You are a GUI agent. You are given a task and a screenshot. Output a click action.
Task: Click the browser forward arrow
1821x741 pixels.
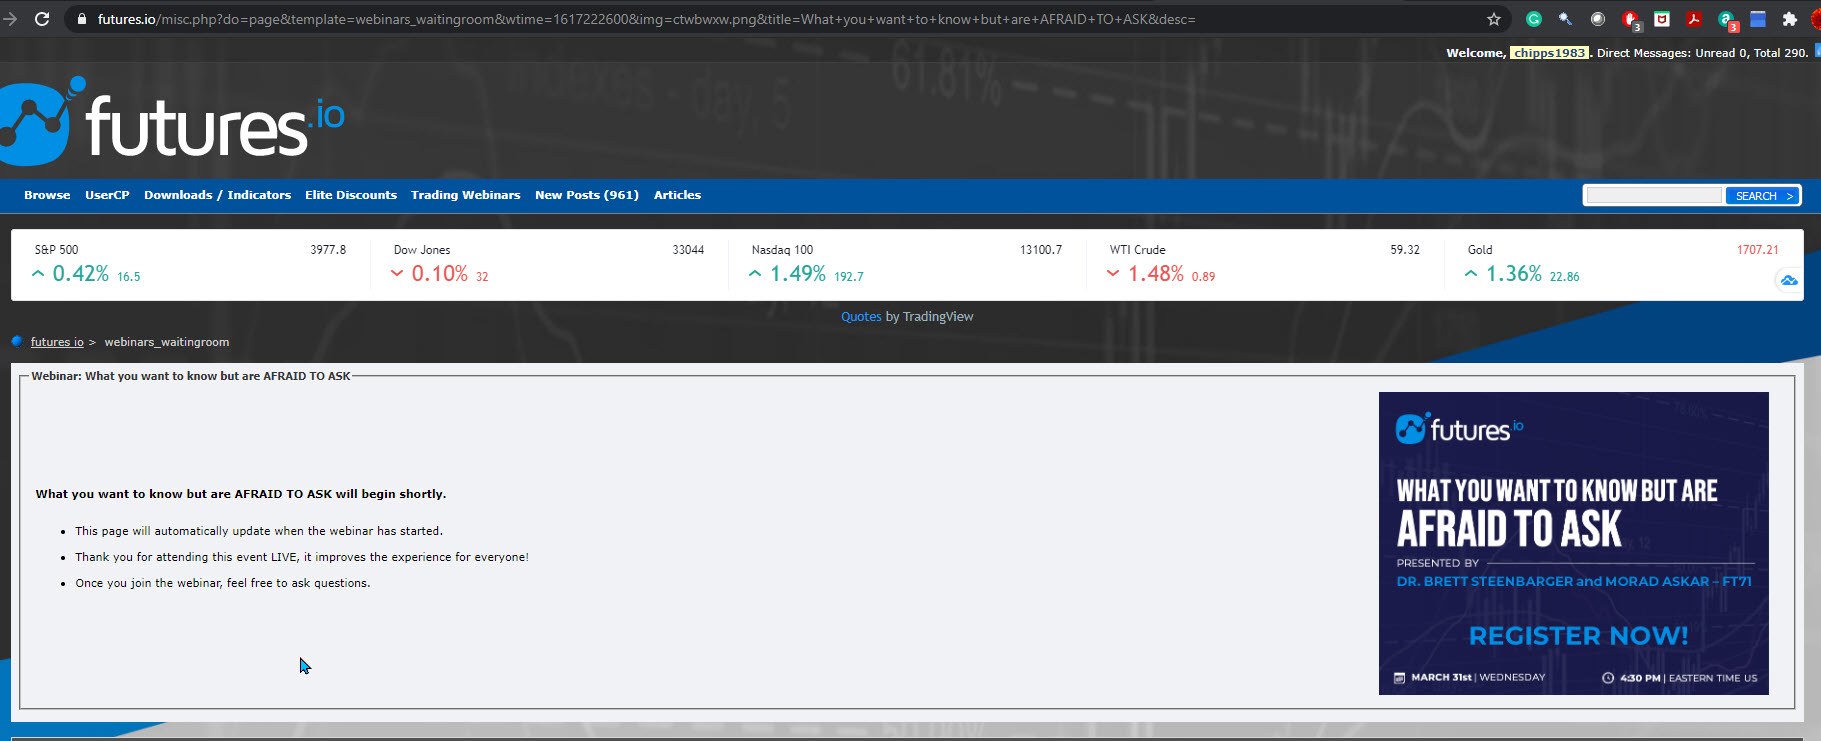[9, 19]
